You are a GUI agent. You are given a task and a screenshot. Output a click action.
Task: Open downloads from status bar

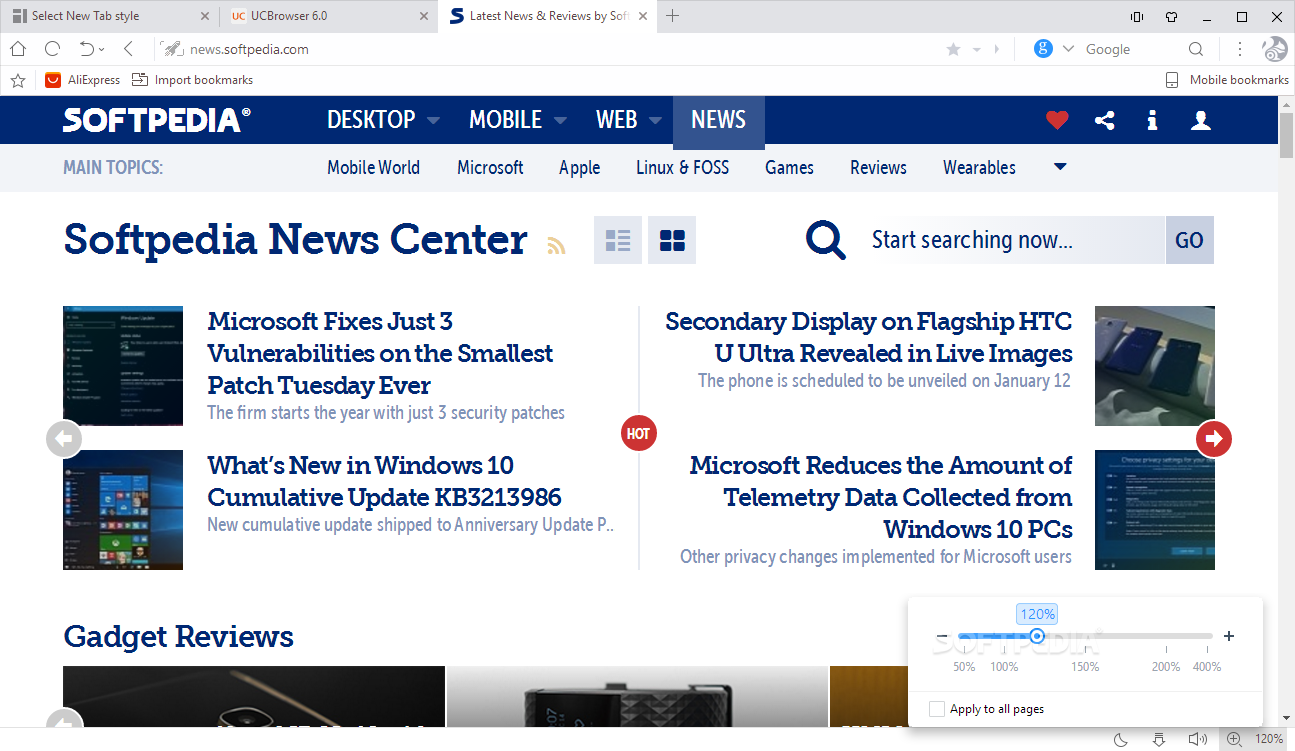pyautogui.click(x=1159, y=739)
